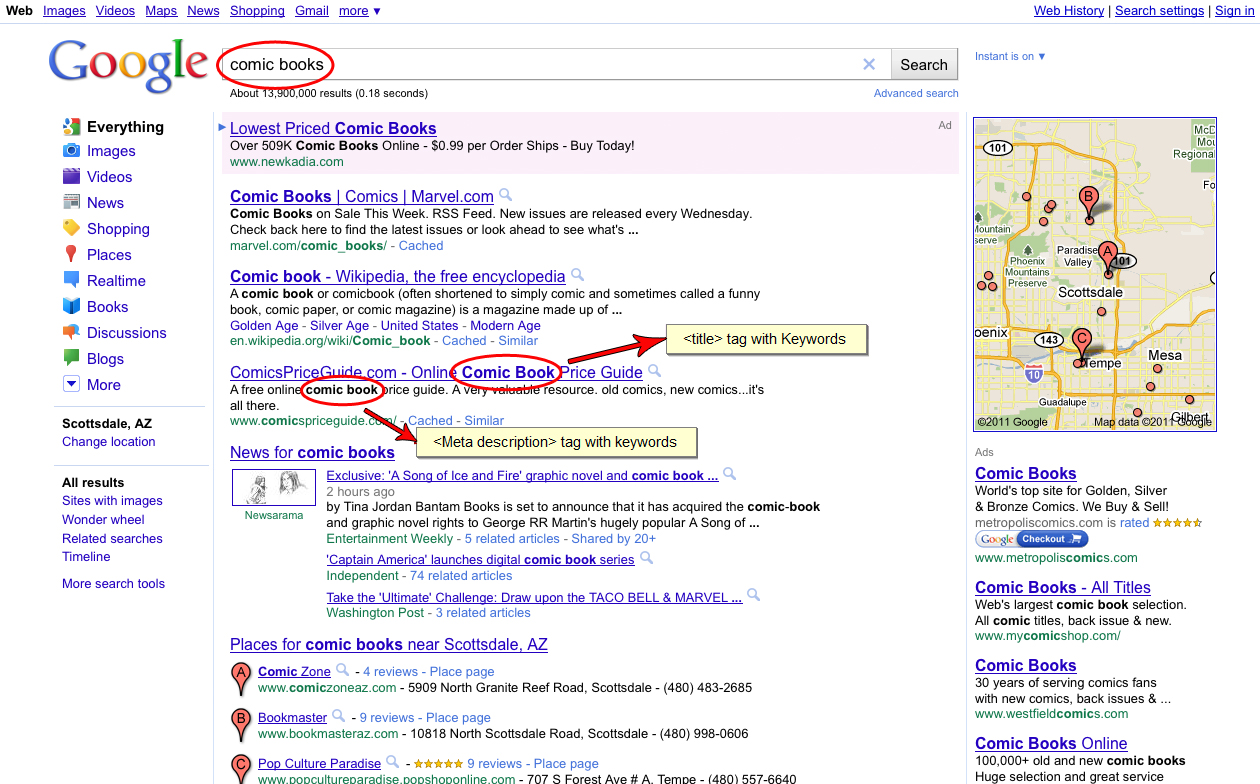Open Places results from the sidebar icon
The image size is (1260, 784).
72,254
